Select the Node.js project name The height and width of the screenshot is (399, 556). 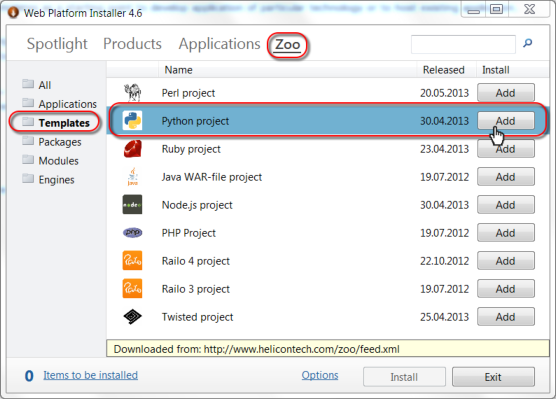(x=197, y=205)
